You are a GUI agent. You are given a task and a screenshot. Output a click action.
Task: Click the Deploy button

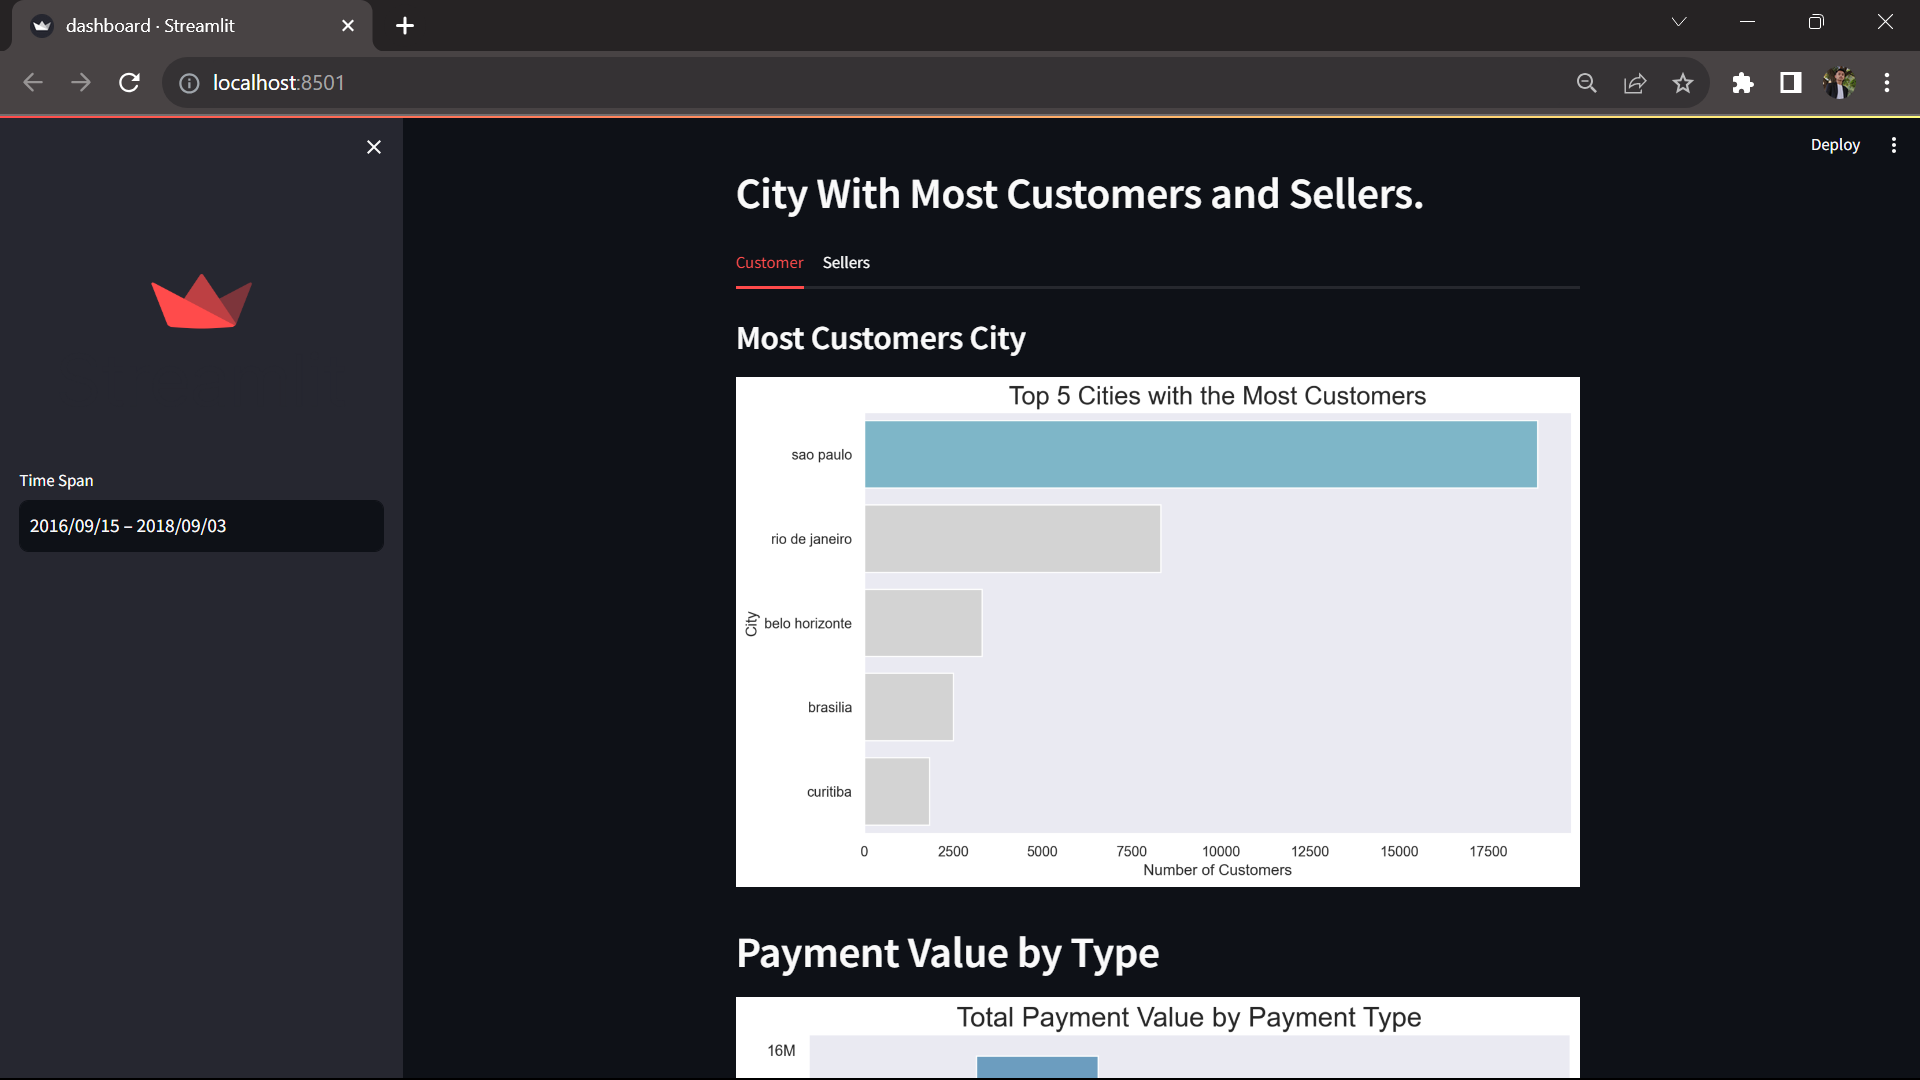[x=1835, y=145]
